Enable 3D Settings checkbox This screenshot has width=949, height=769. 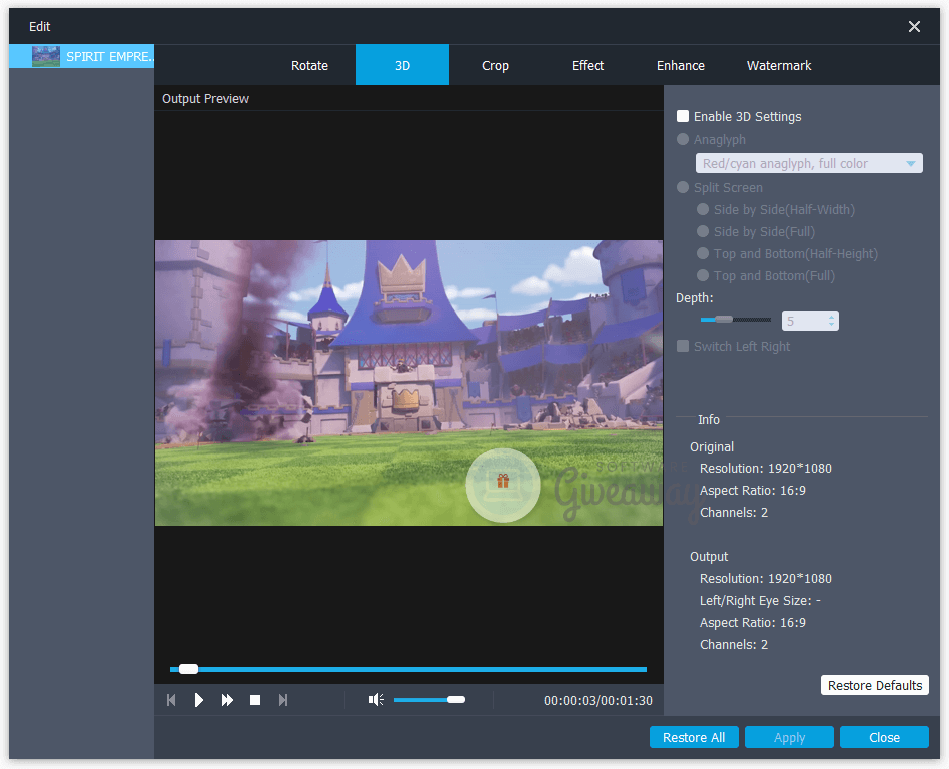pyautogui.click(x=683, y=116)
